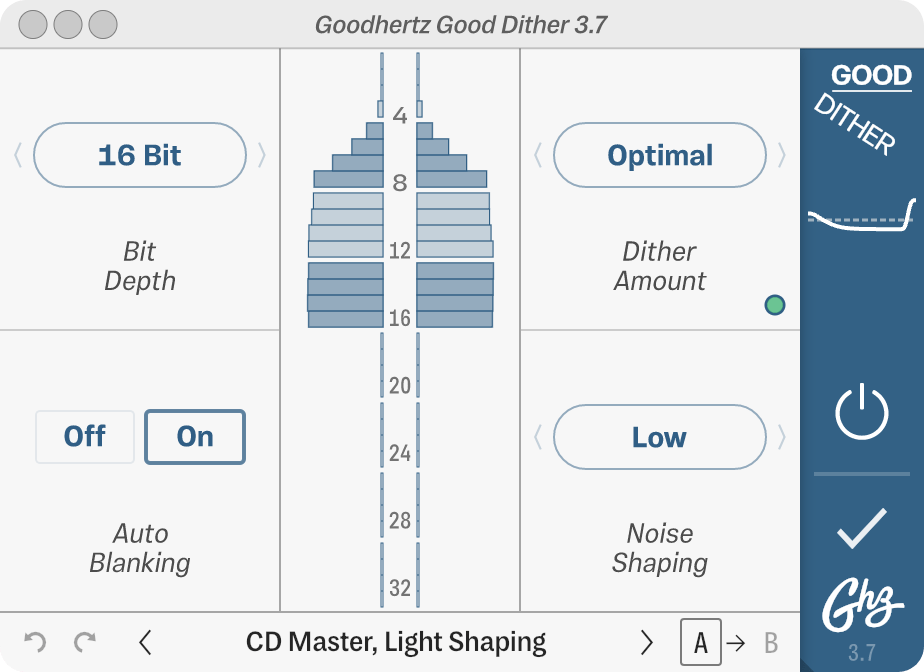Viewport: 924px width, 672px height.
Task: Click the green status indicator dot
Action: click(775, 304)
